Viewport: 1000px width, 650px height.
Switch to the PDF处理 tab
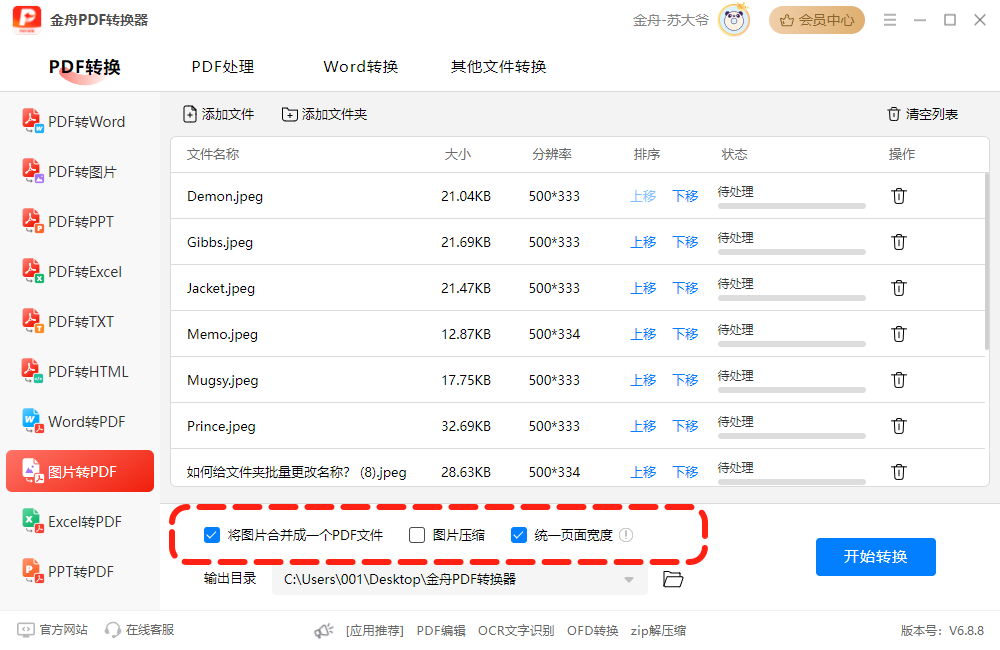[x=223, y=67]
